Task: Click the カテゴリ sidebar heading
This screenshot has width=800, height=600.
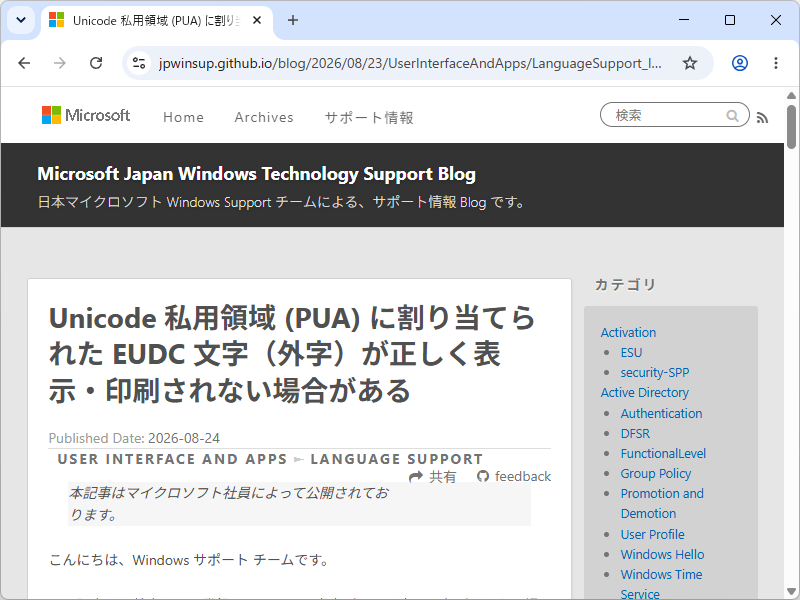Action: [x=625, y=285]
